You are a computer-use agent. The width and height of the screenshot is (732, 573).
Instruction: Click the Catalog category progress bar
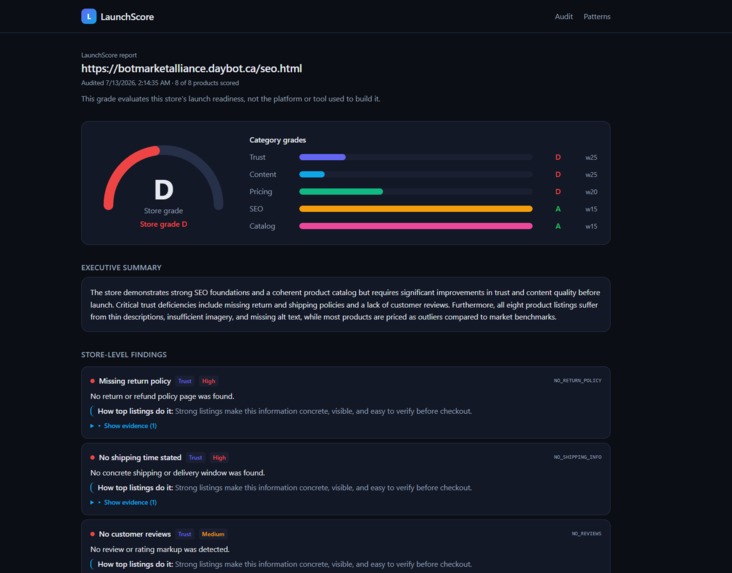coord(415,226)
